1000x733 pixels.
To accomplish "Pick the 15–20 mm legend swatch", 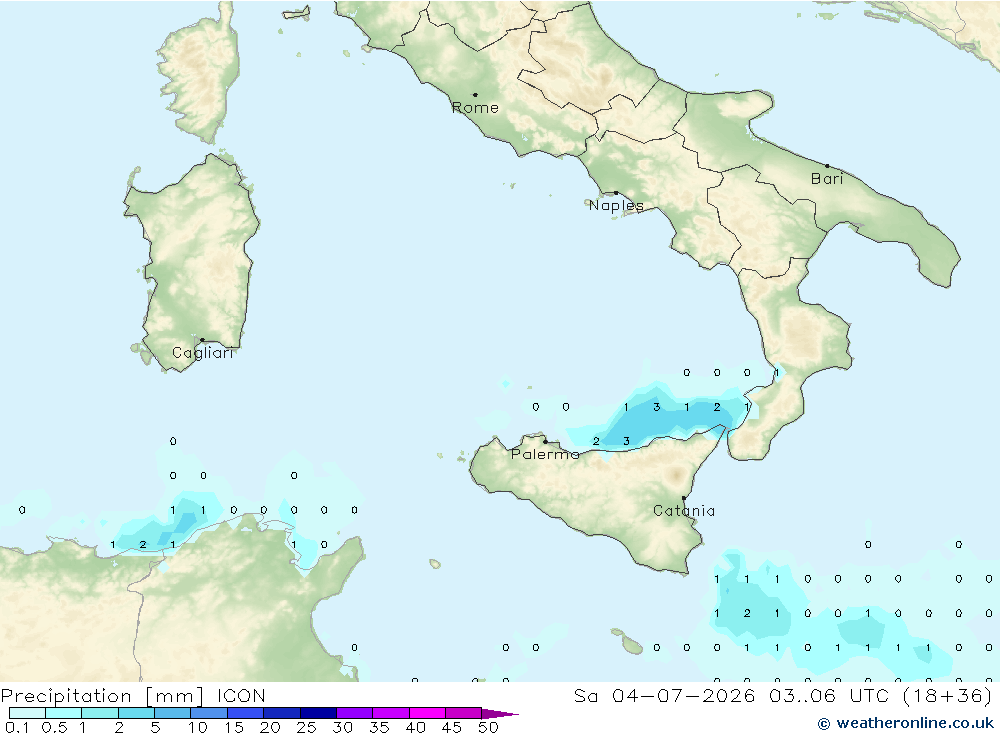I will [246, 713].
